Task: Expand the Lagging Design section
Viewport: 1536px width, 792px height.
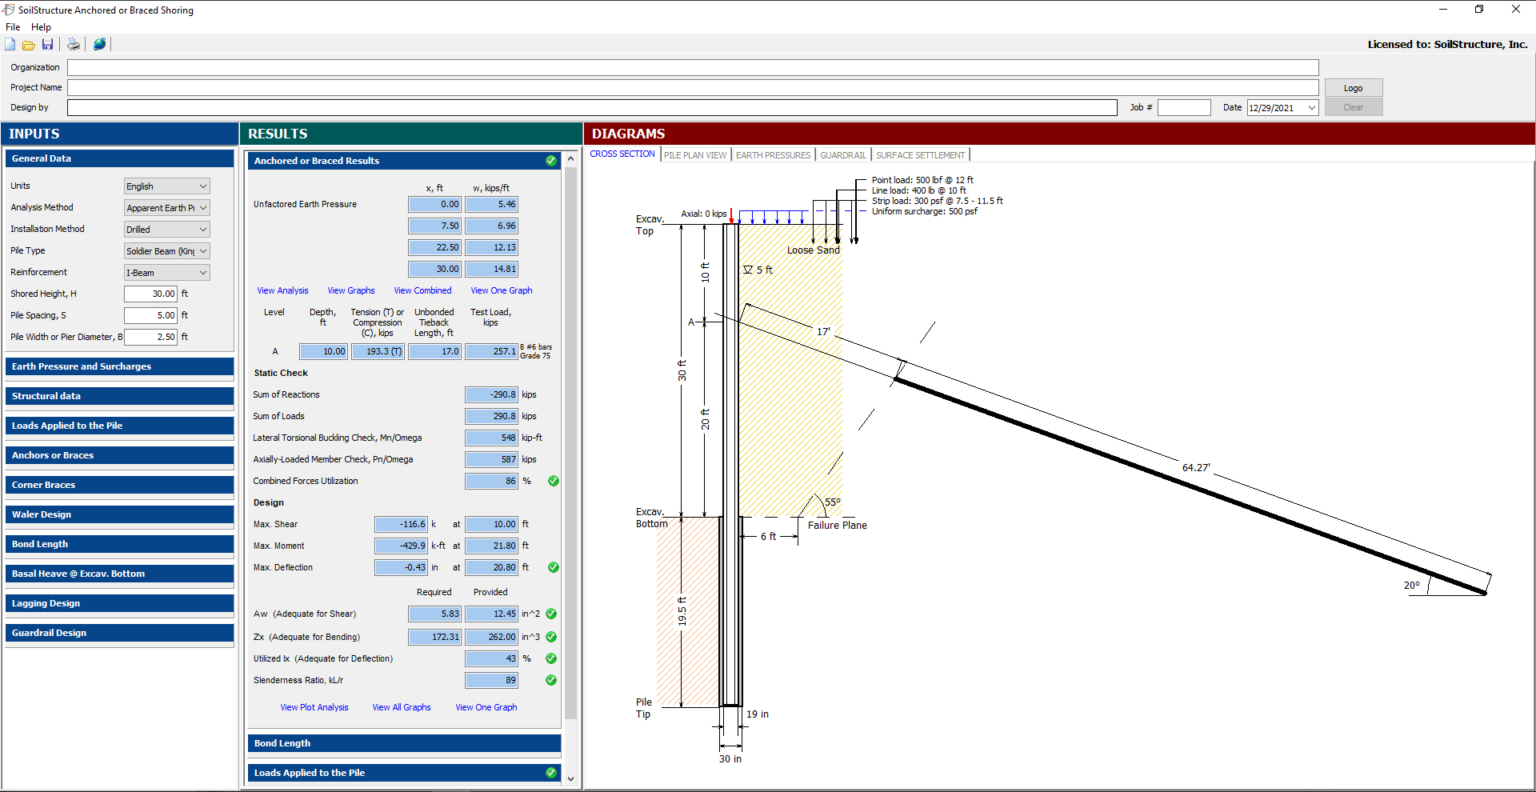Action: (119, 603)
